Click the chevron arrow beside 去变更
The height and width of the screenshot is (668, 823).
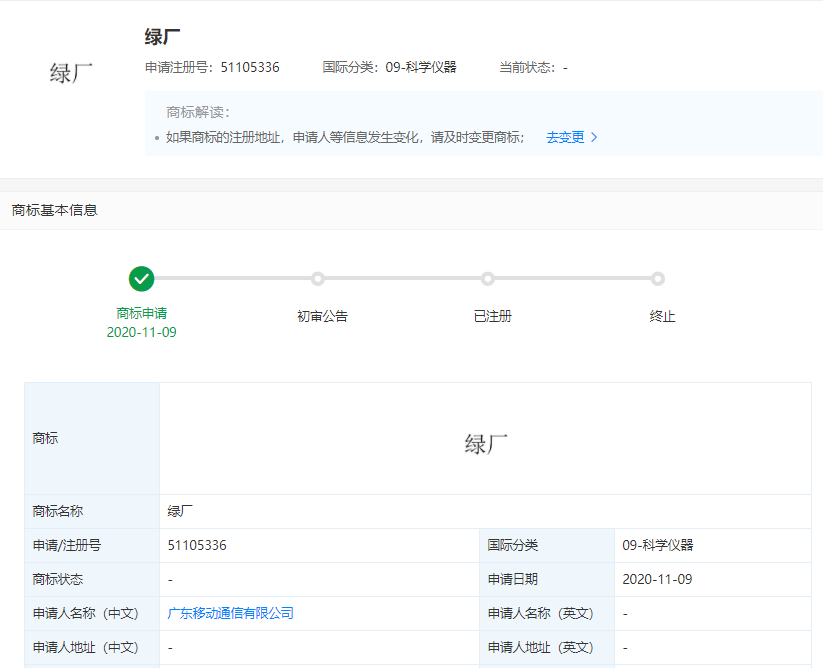595,138
